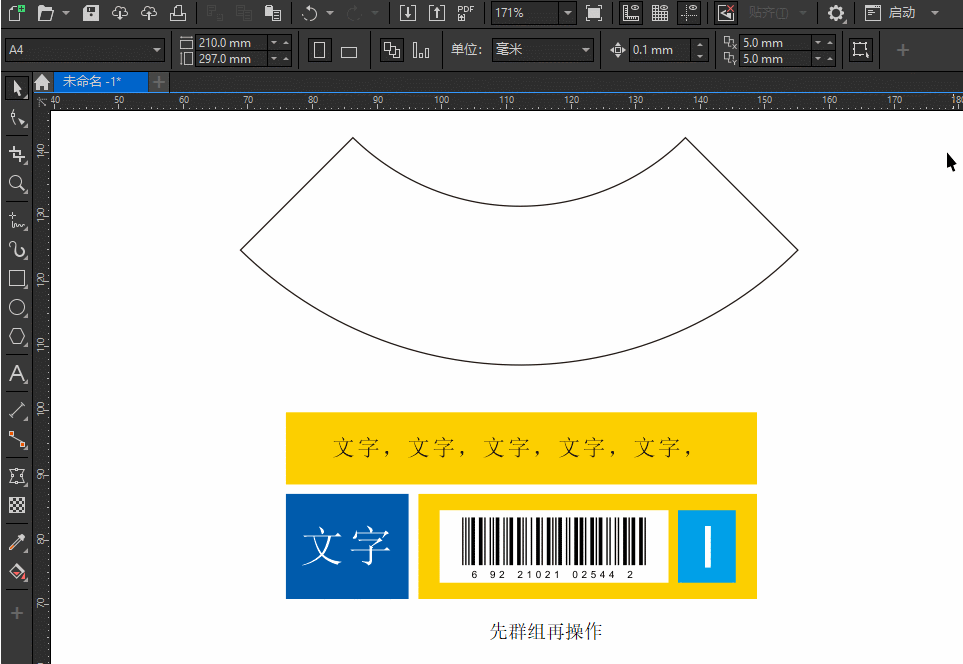Screen dimensions: 963x664
Task: Select the Connector tool
Action: pos(17,440)
